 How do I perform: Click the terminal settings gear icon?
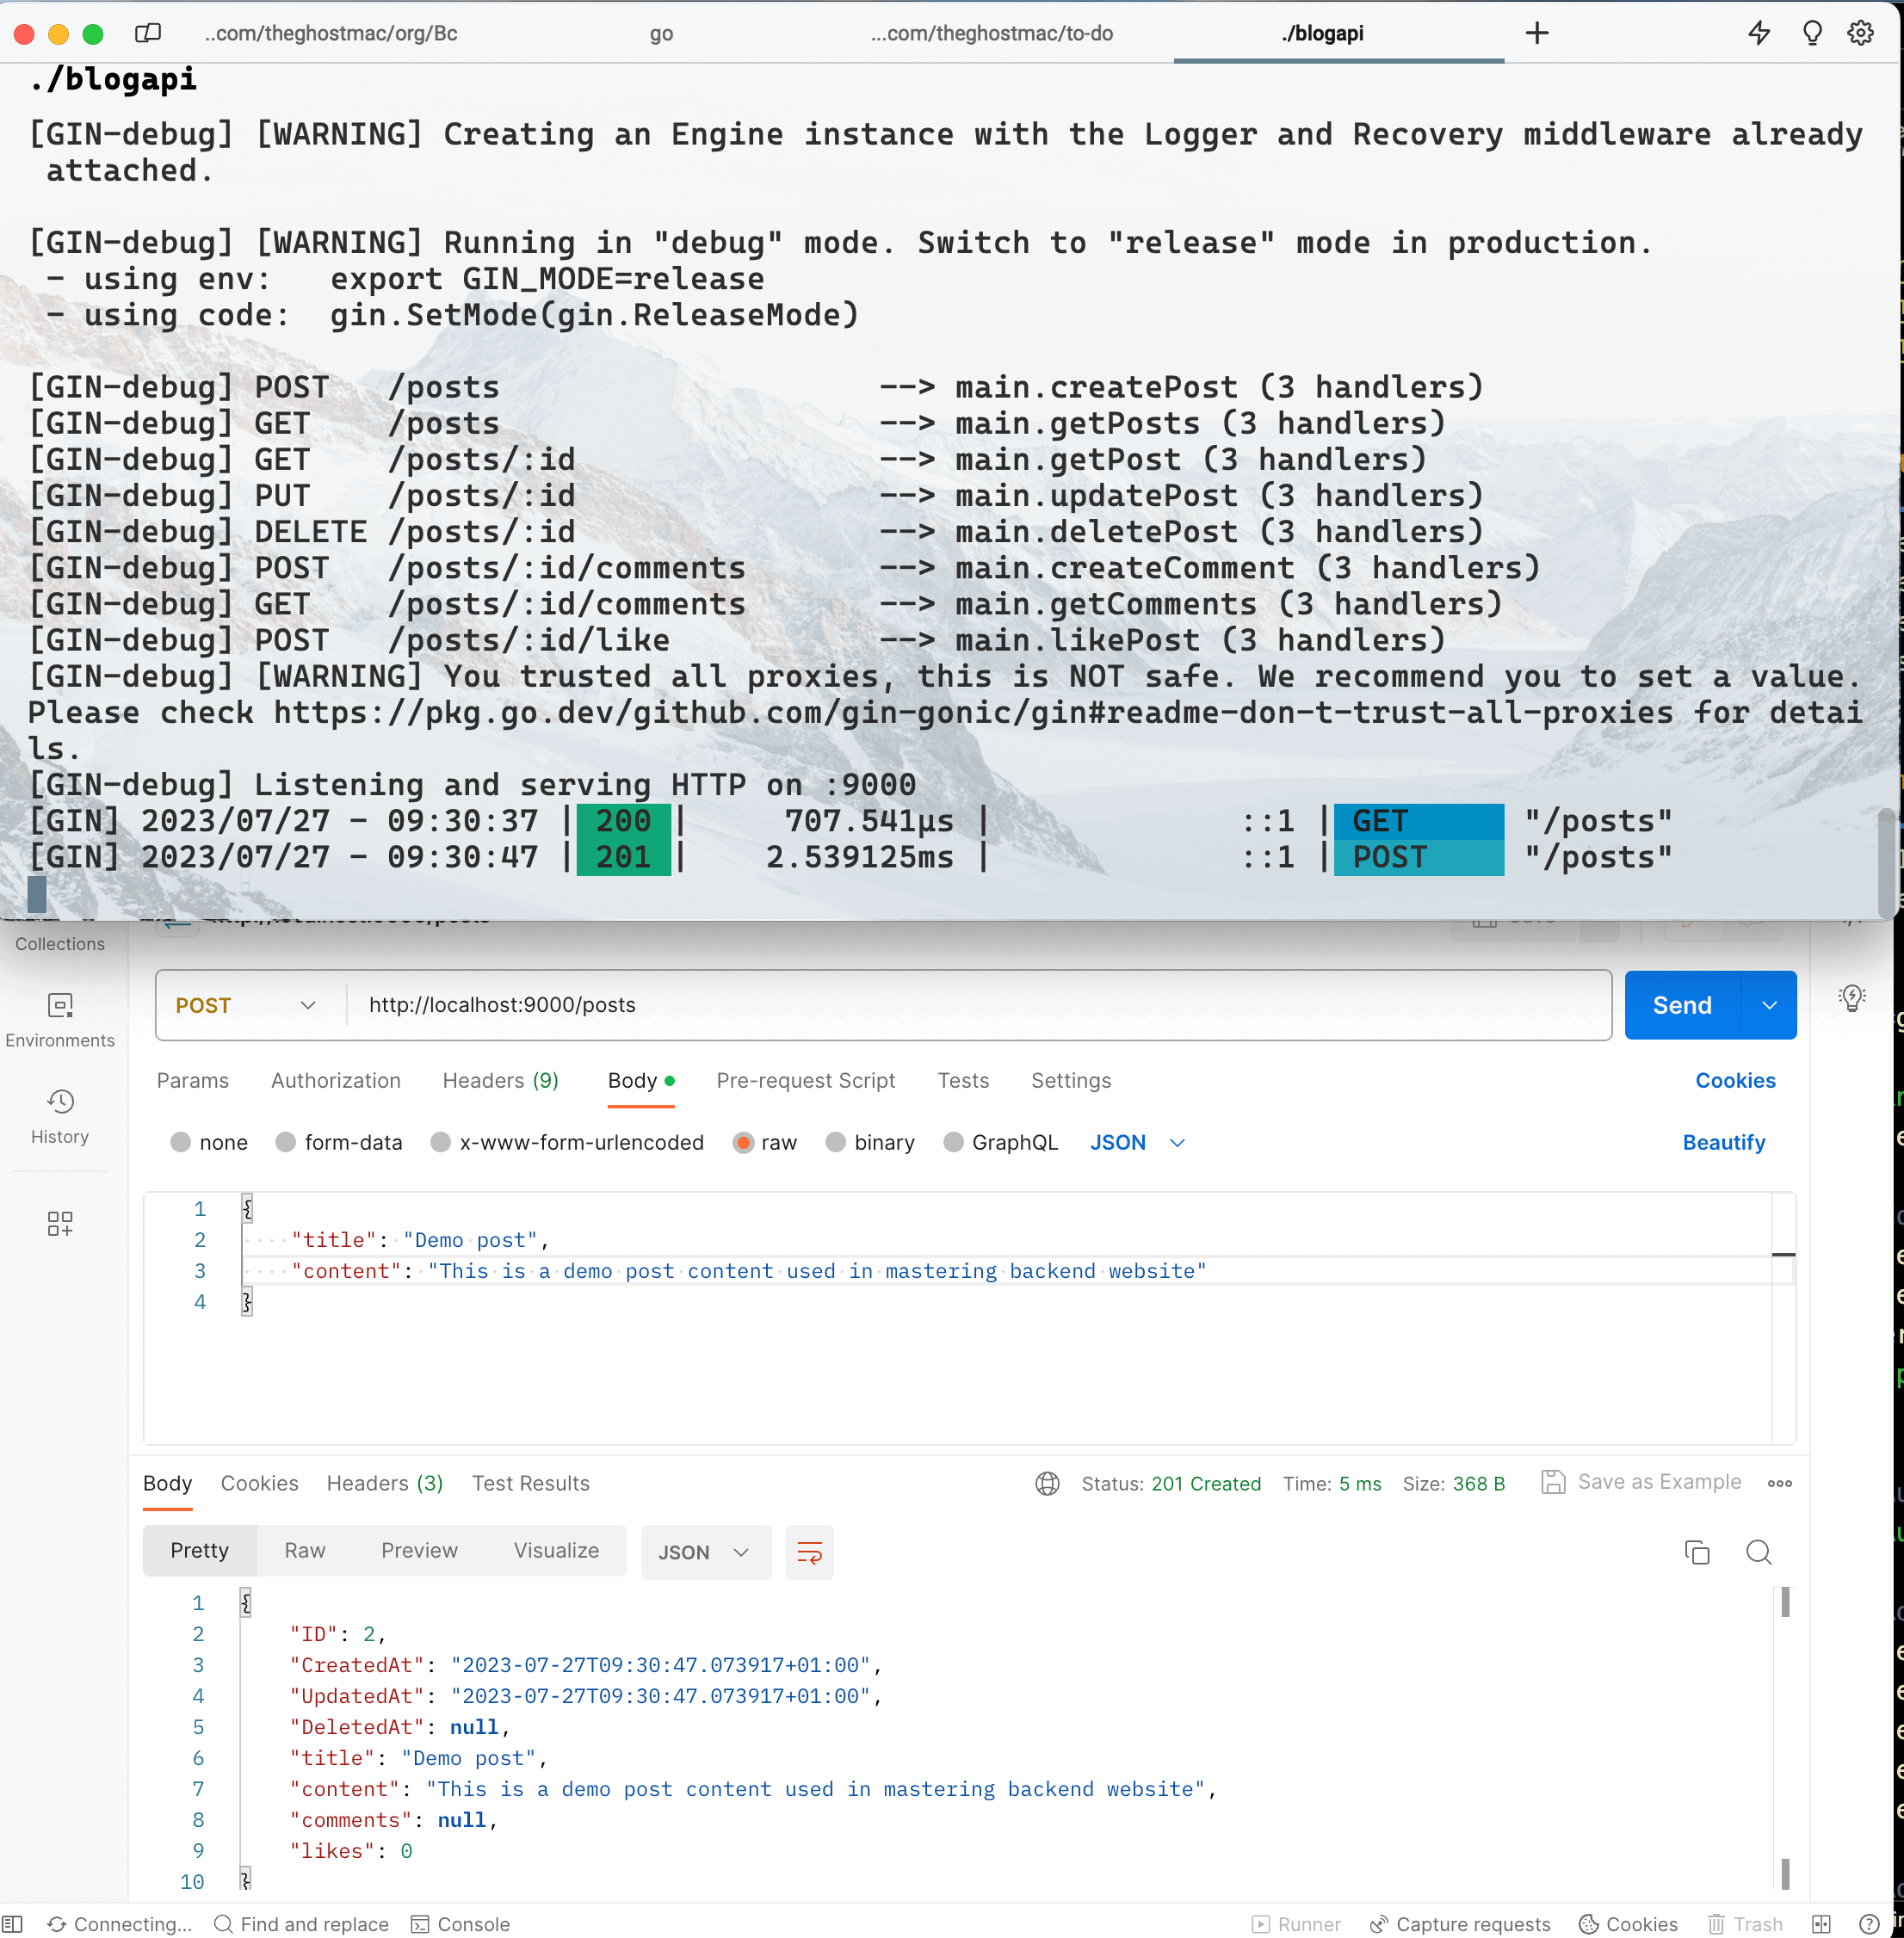pos(1860,33)
